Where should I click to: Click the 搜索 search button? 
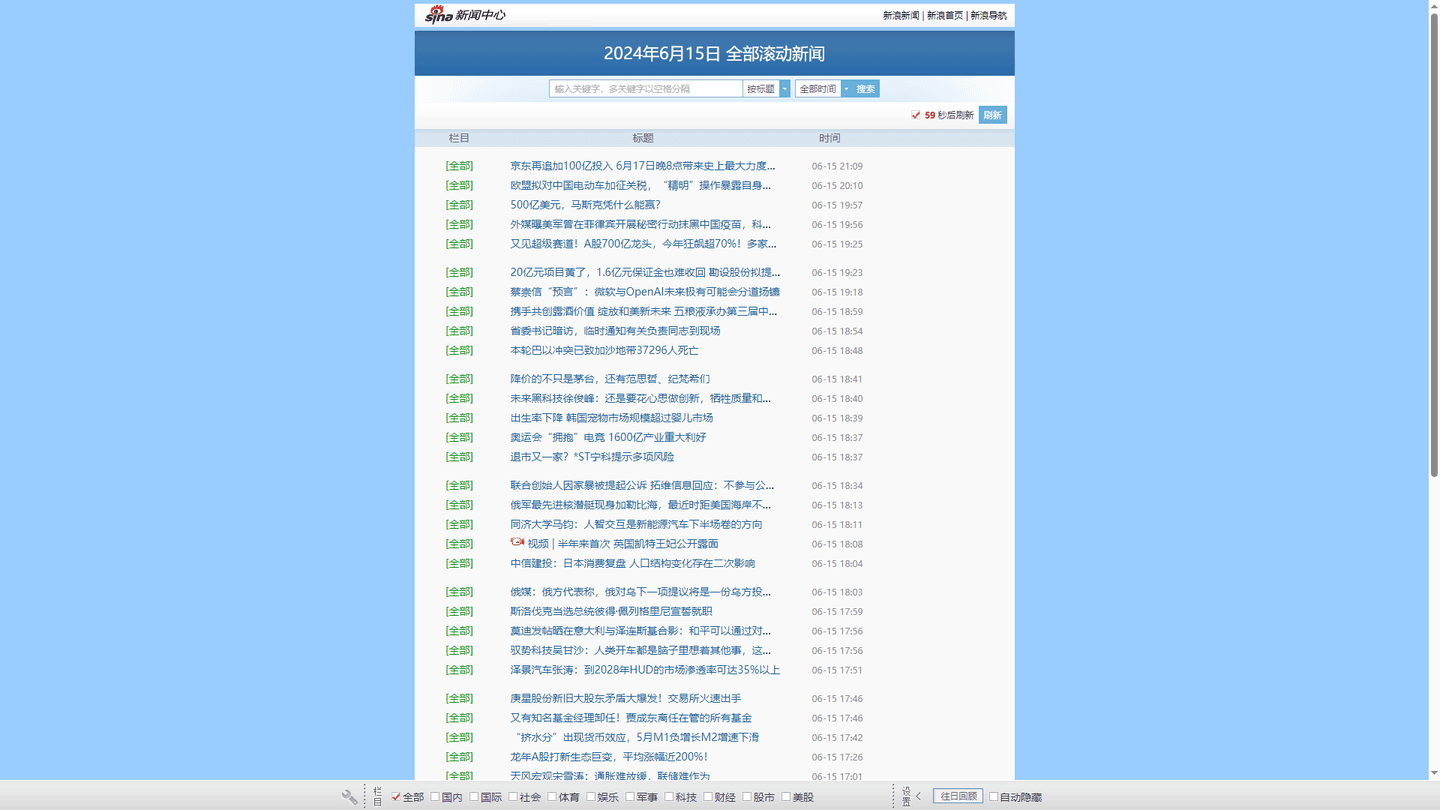(865, 89)
